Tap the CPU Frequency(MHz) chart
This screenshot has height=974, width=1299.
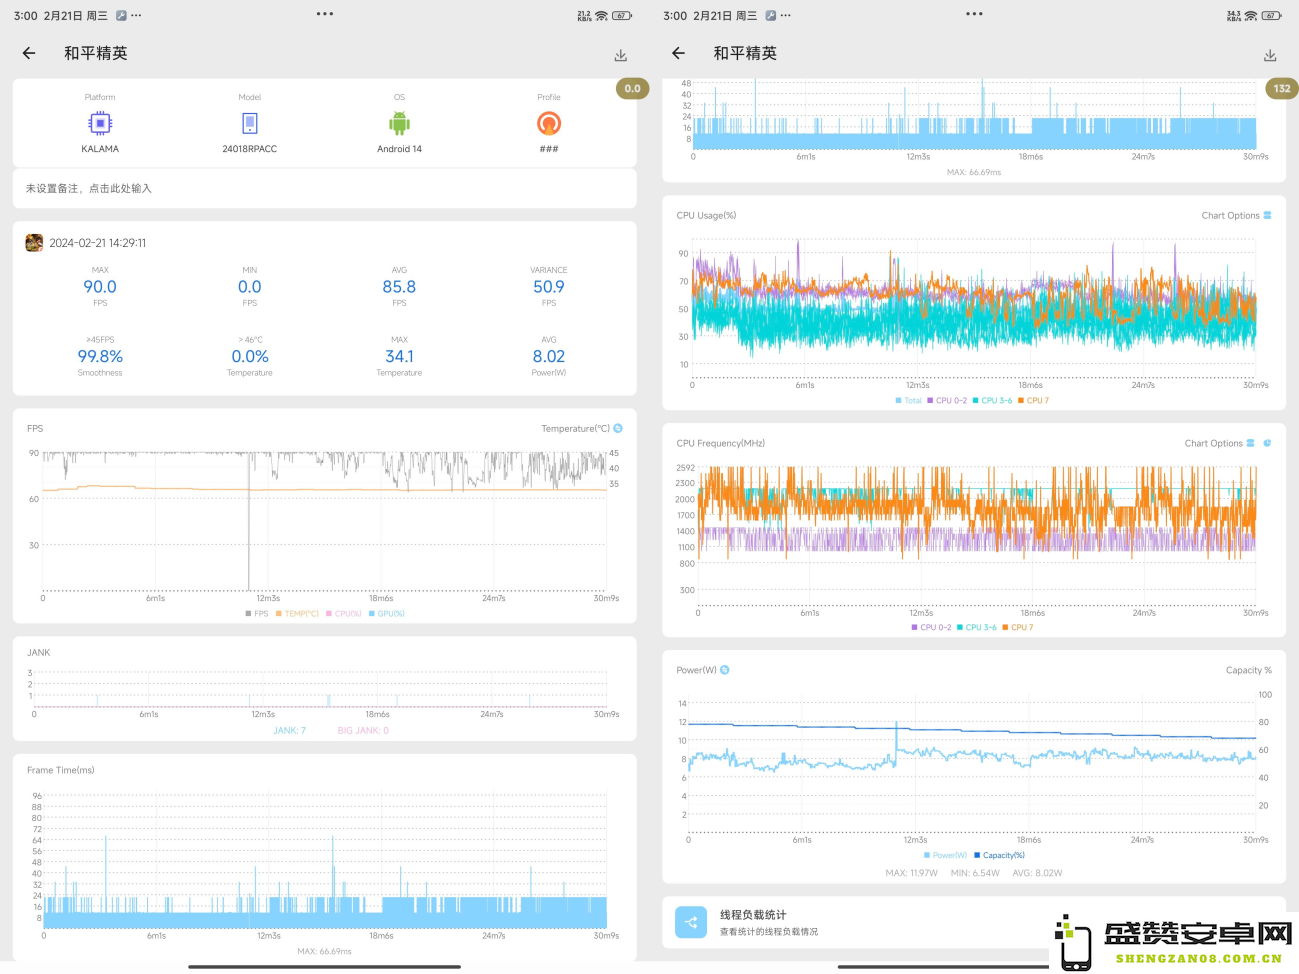tap(977, 535)
